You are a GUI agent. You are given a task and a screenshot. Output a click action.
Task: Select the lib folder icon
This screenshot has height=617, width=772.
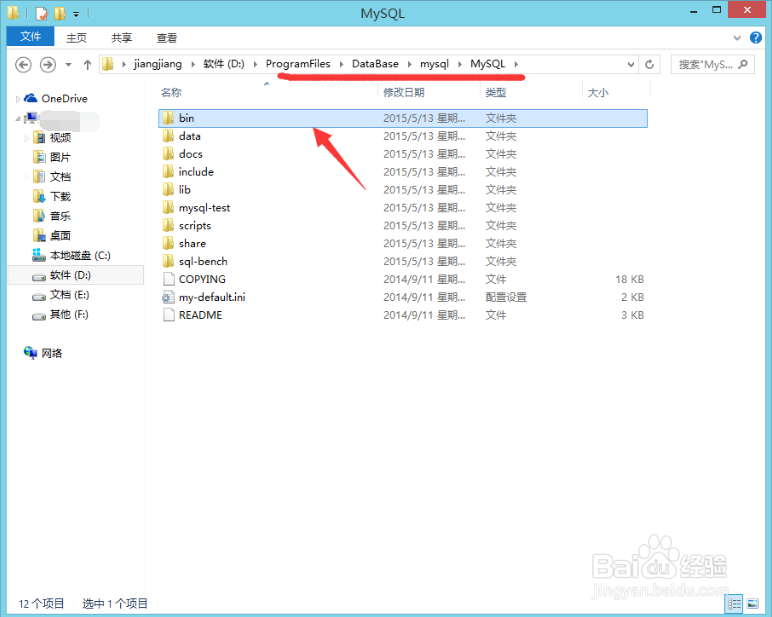[x=168, y=189]
